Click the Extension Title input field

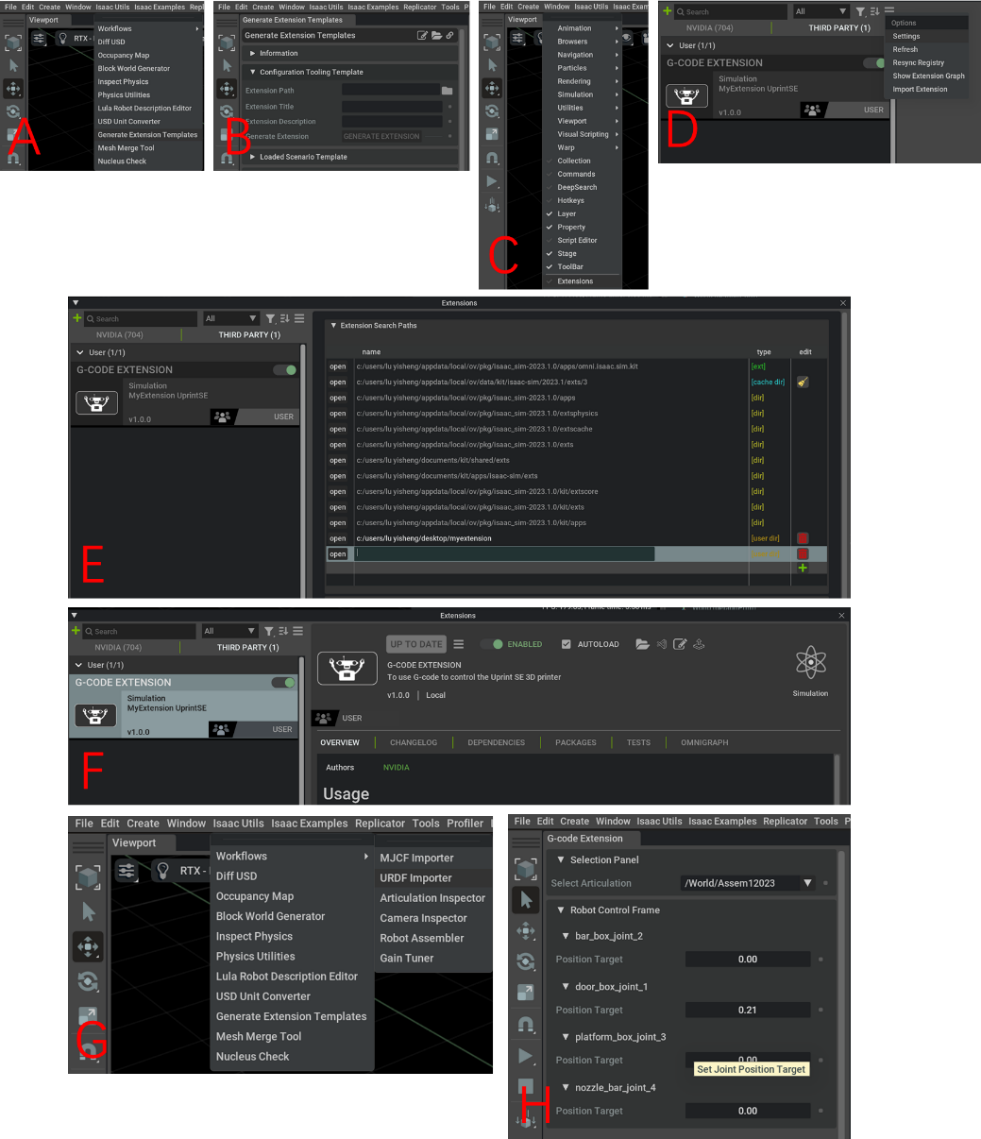coord(392,106)
